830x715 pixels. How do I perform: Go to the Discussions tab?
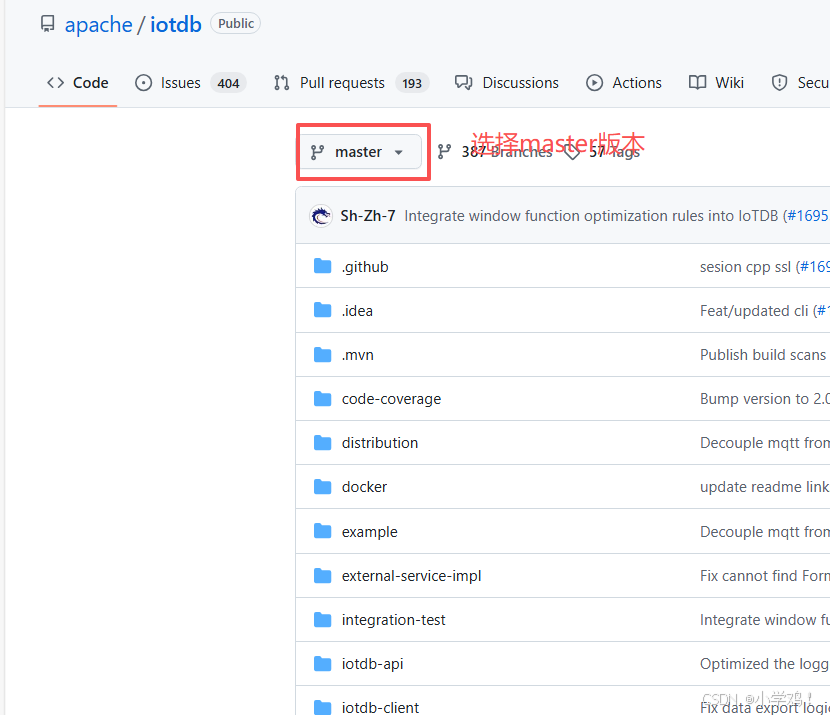(x=507, y=83)
